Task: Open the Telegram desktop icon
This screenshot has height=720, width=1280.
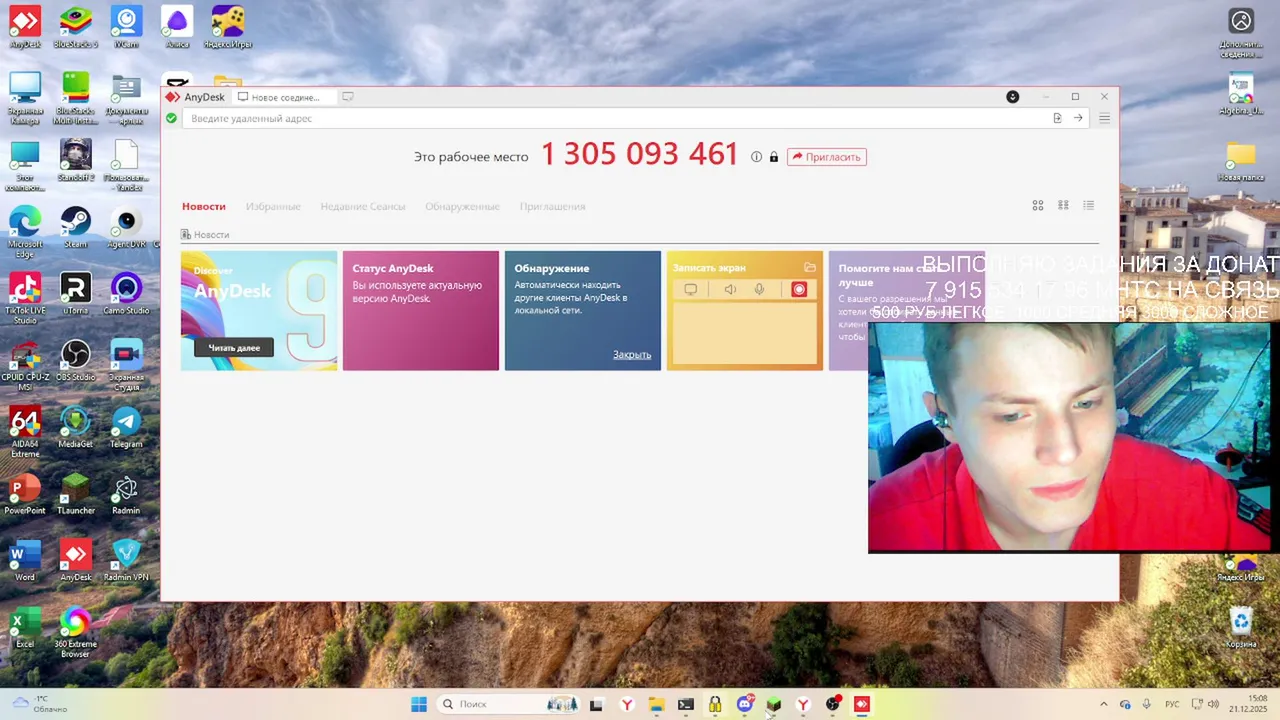Action: click(x=126, y=427)
